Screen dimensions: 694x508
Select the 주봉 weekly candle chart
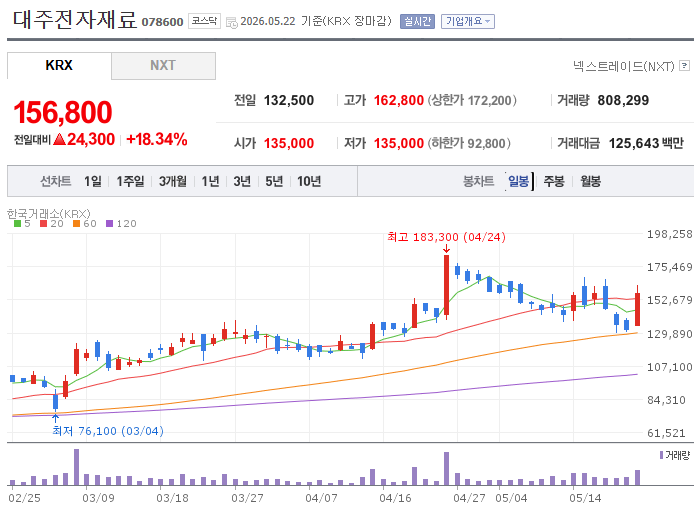pyautogui.click(x=554, y=181)
